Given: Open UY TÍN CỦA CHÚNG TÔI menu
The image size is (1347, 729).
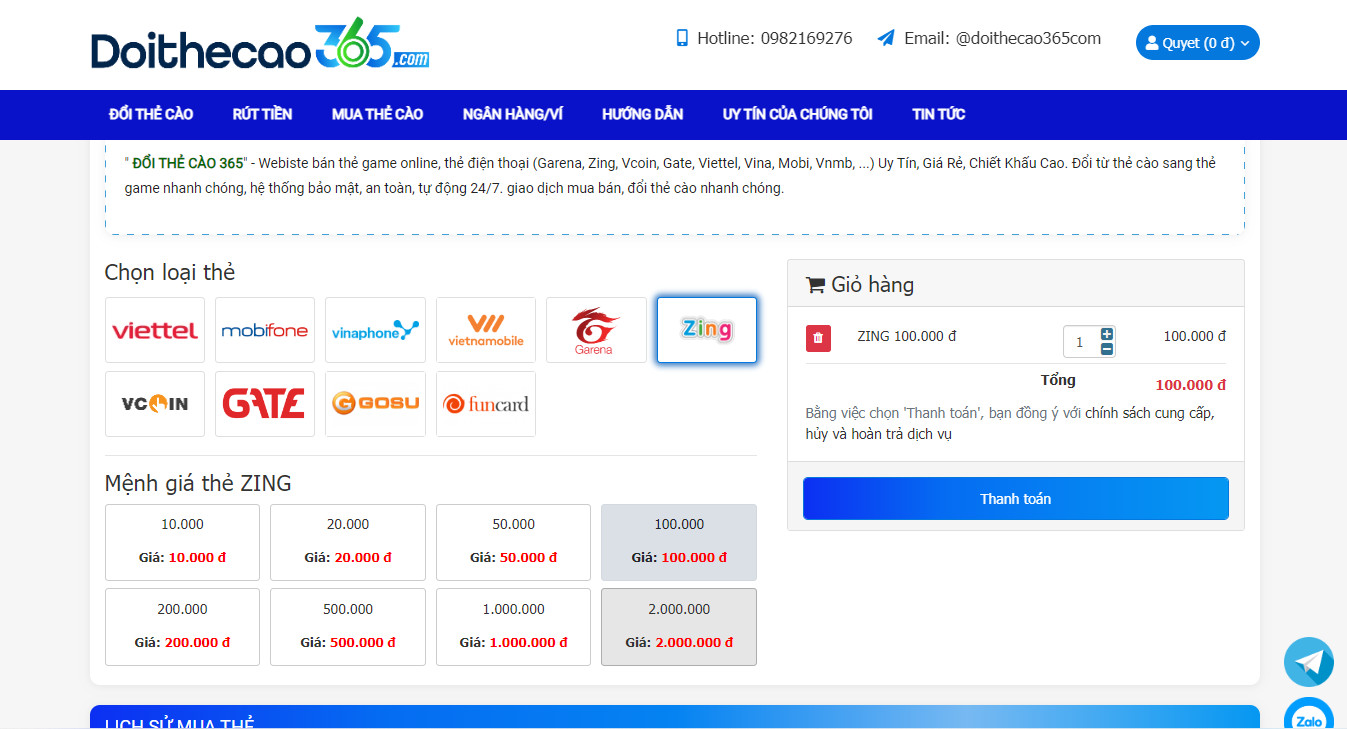Looking at the screenshot, I should (x=797, y=114).
